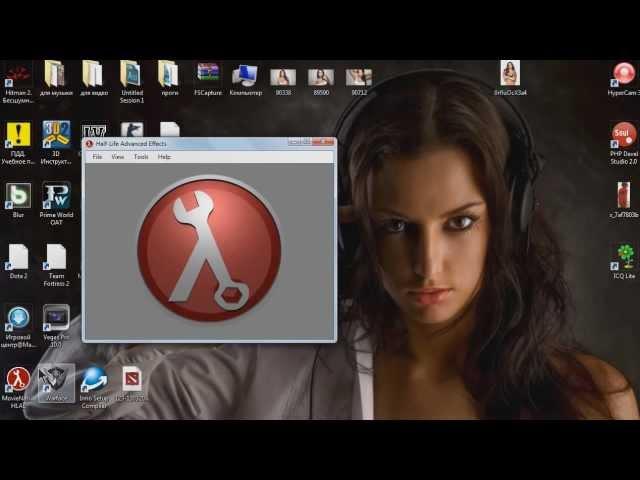Select the 90338 image thumbnail
Screen dimensions: 640x480
point(283,82)
